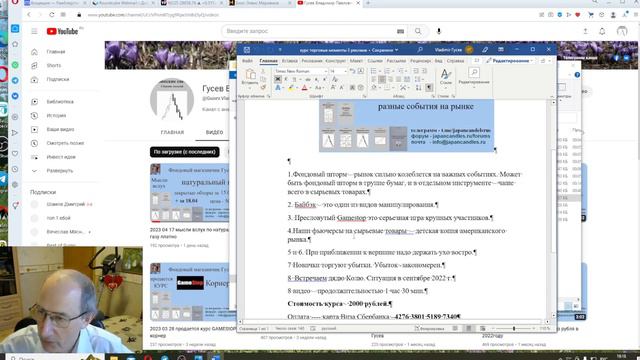Screen dimensions: 640x360
Task: Click the bullets list icon in Word
Action: coord(373,71)
